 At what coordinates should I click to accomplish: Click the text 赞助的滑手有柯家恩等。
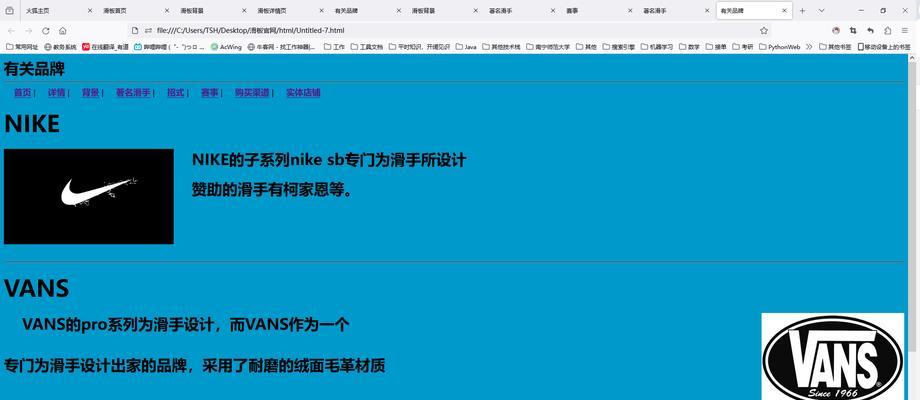273,190
